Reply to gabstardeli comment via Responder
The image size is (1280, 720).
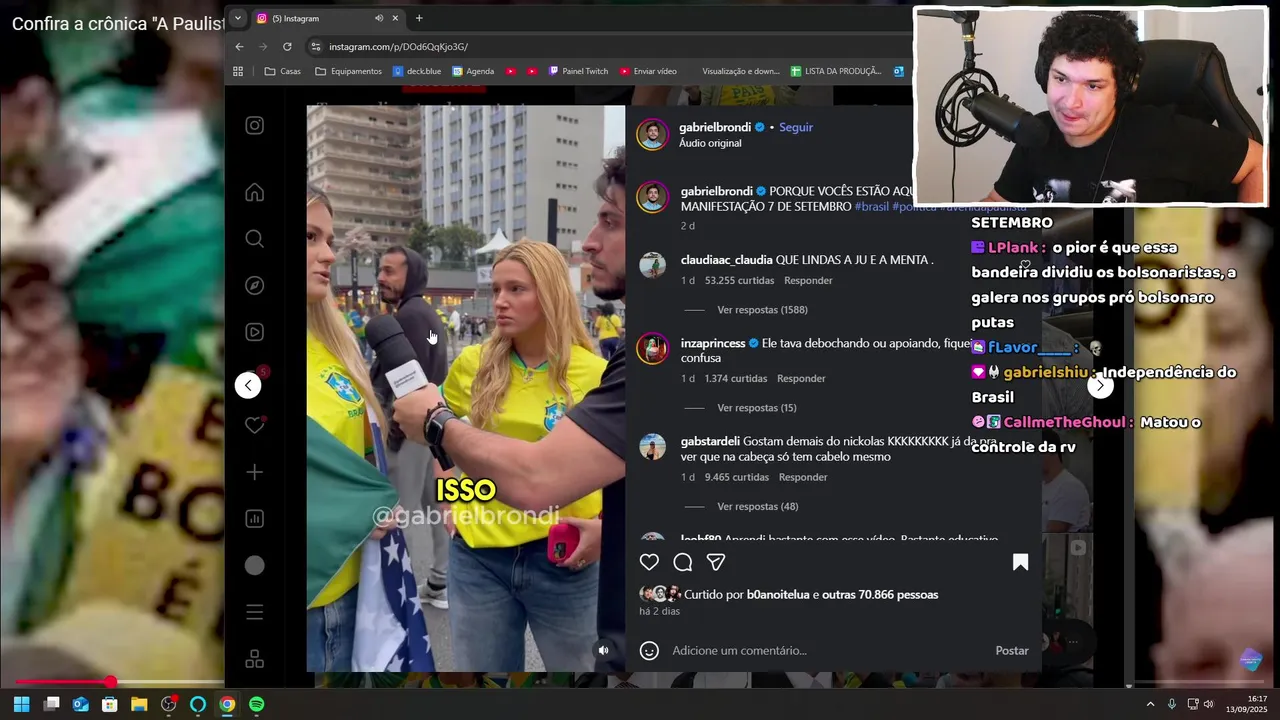(803, 478)
